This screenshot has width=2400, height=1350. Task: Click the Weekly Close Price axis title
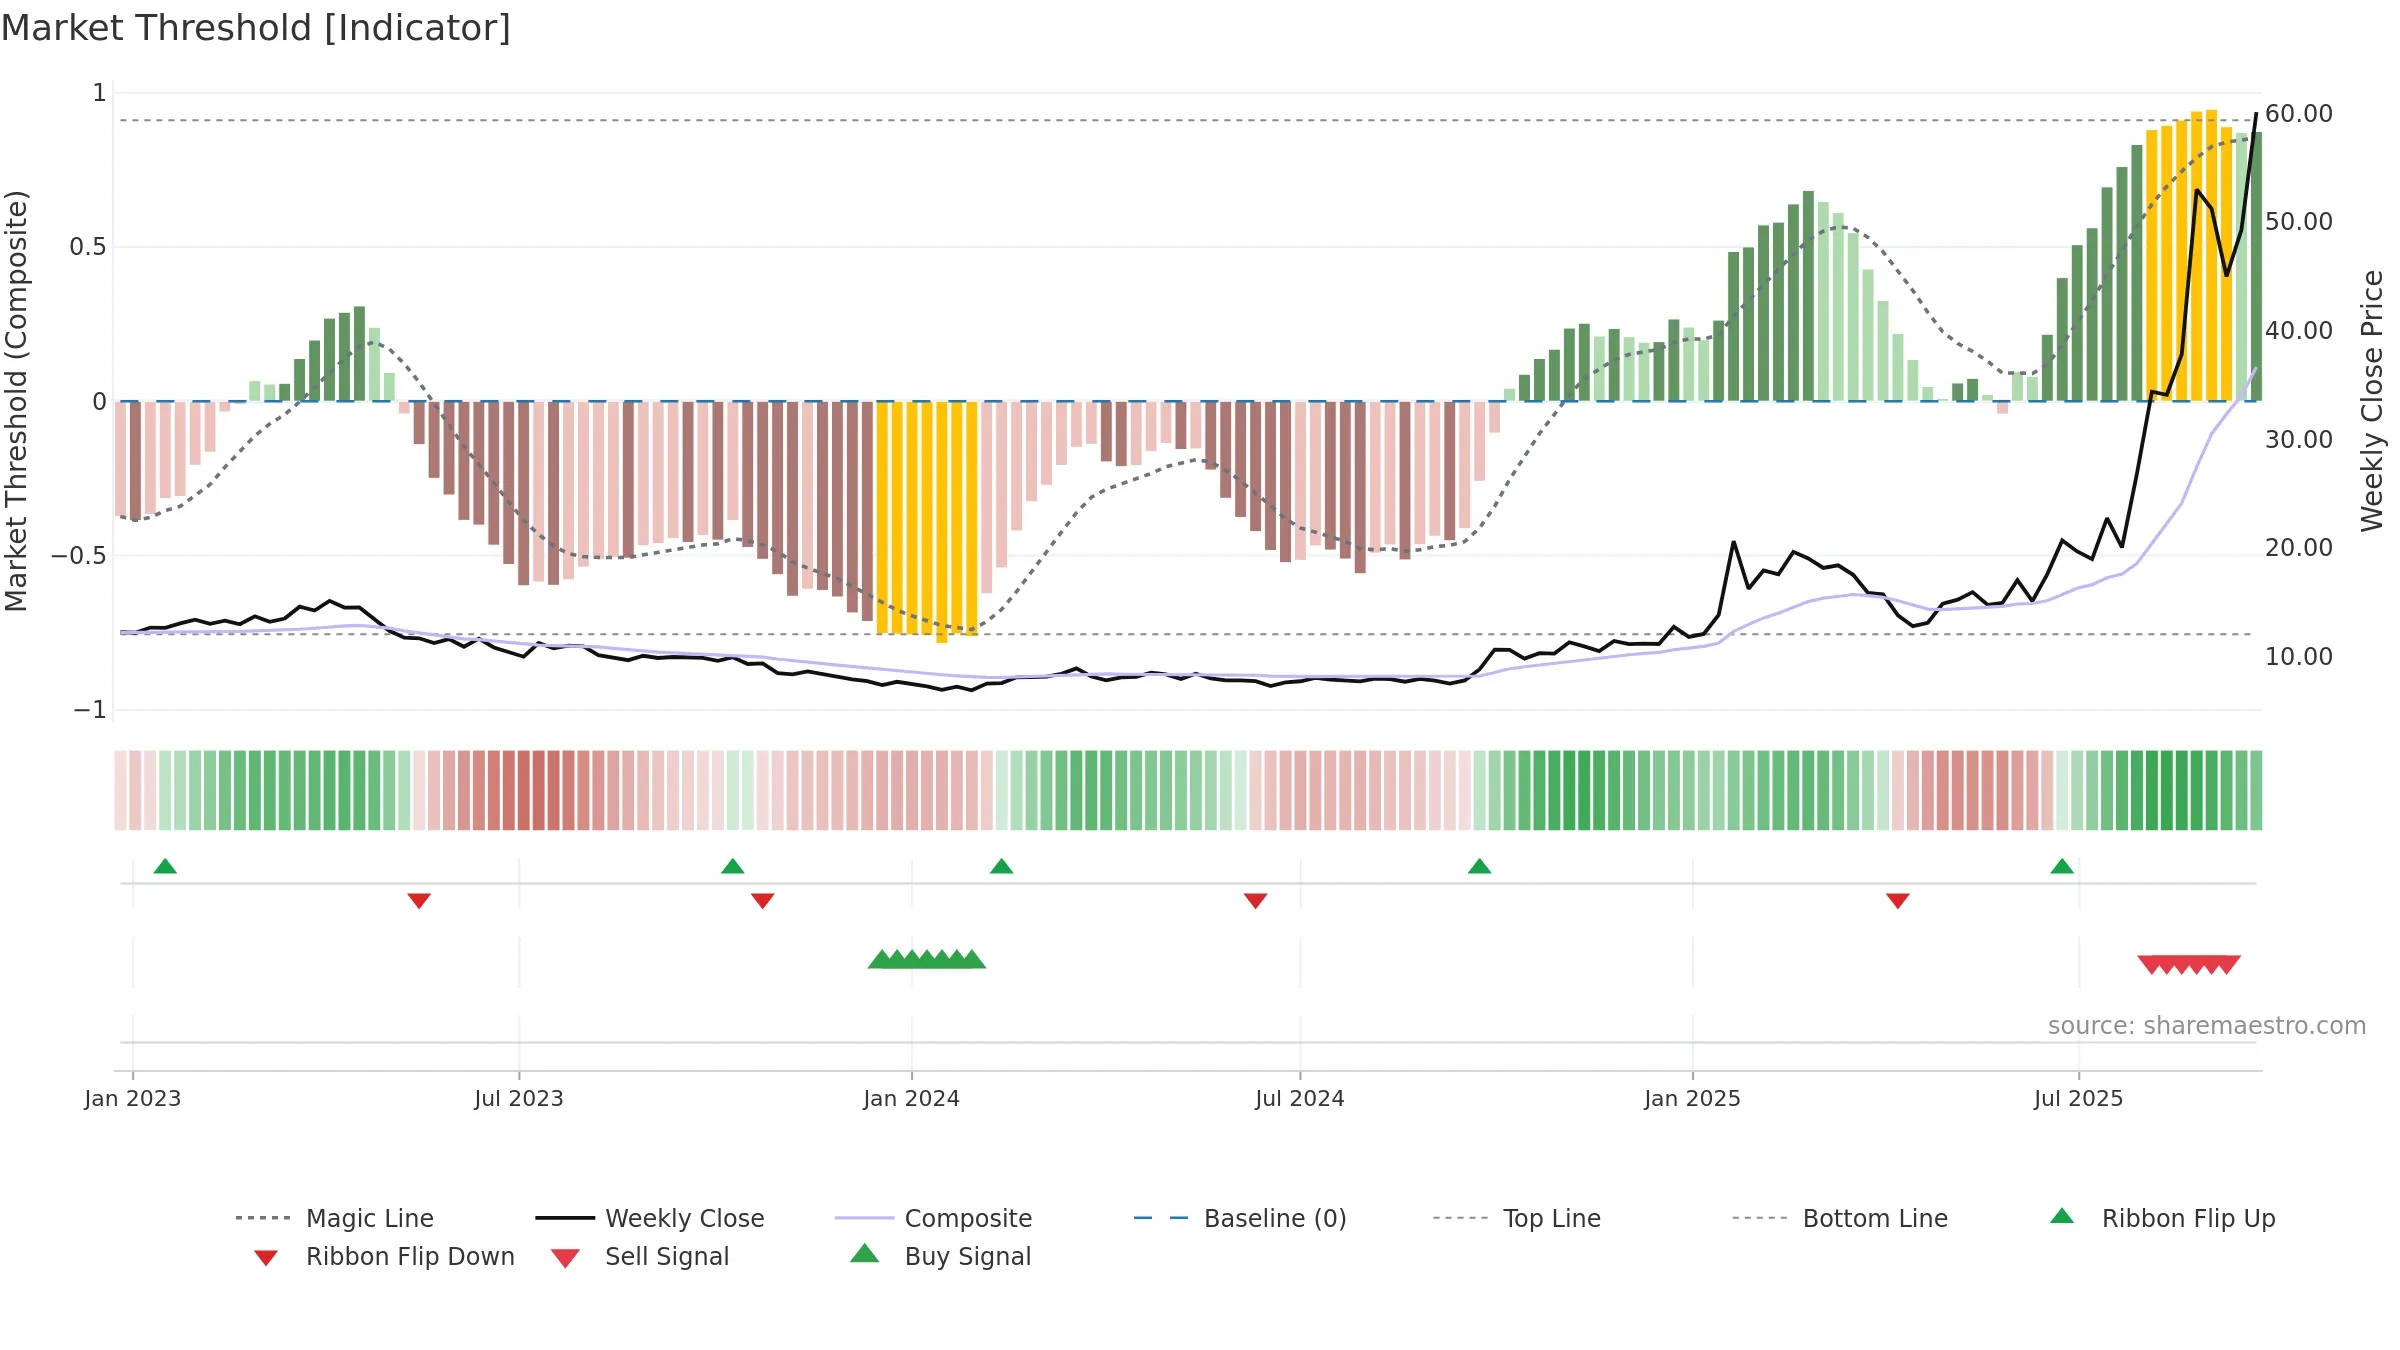coord(2372,400)
